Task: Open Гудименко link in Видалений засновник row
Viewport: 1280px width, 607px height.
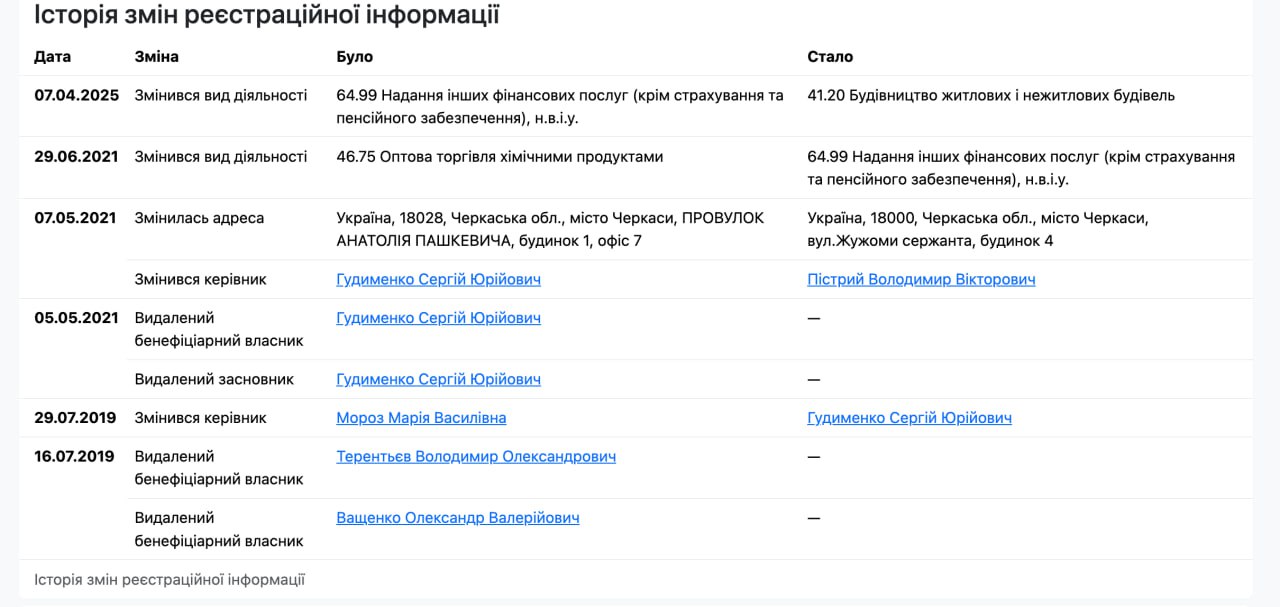Action: coord(438,379)
